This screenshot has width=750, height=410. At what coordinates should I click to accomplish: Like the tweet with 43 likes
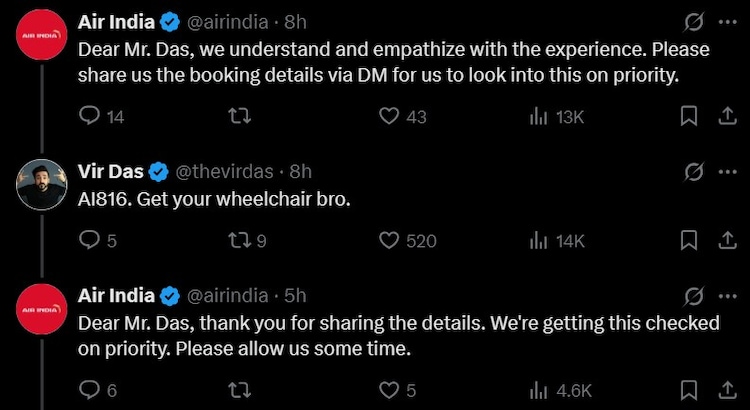pyautogui.click(x=390, y=117)
